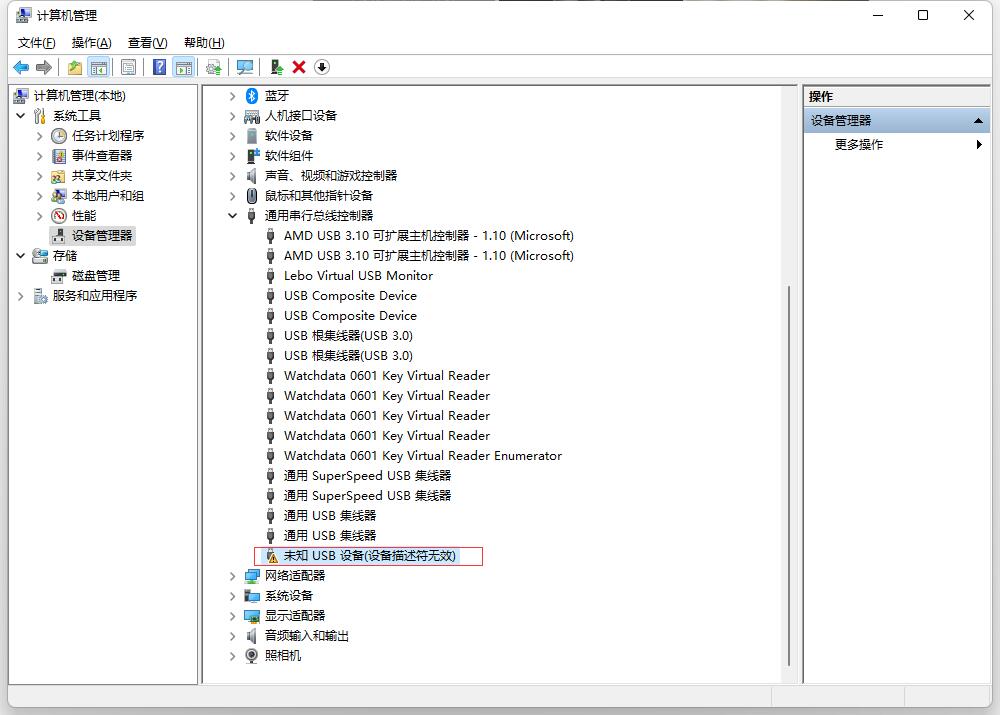The image size is (1000, 715).
Task: Click the blue Back arrow in toolbar
Action: pyautogui.click(x=20, y=67)
